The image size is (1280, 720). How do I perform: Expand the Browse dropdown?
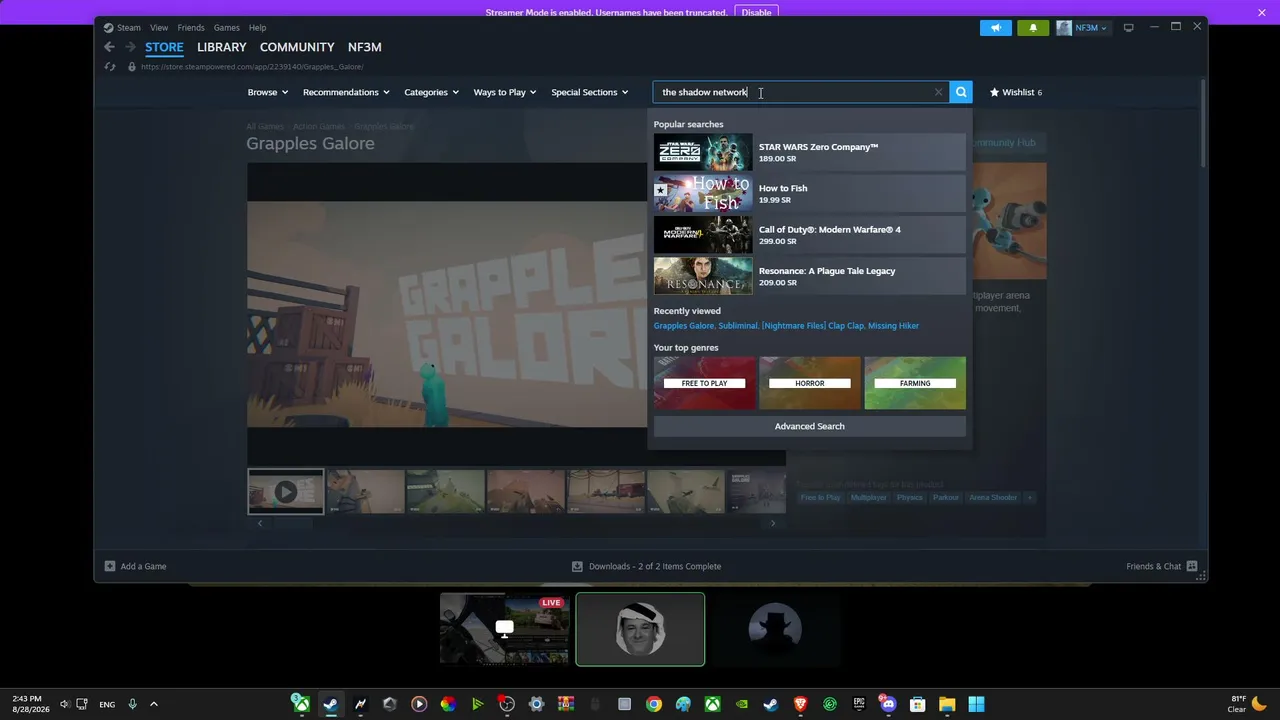(x=267, y=92)
